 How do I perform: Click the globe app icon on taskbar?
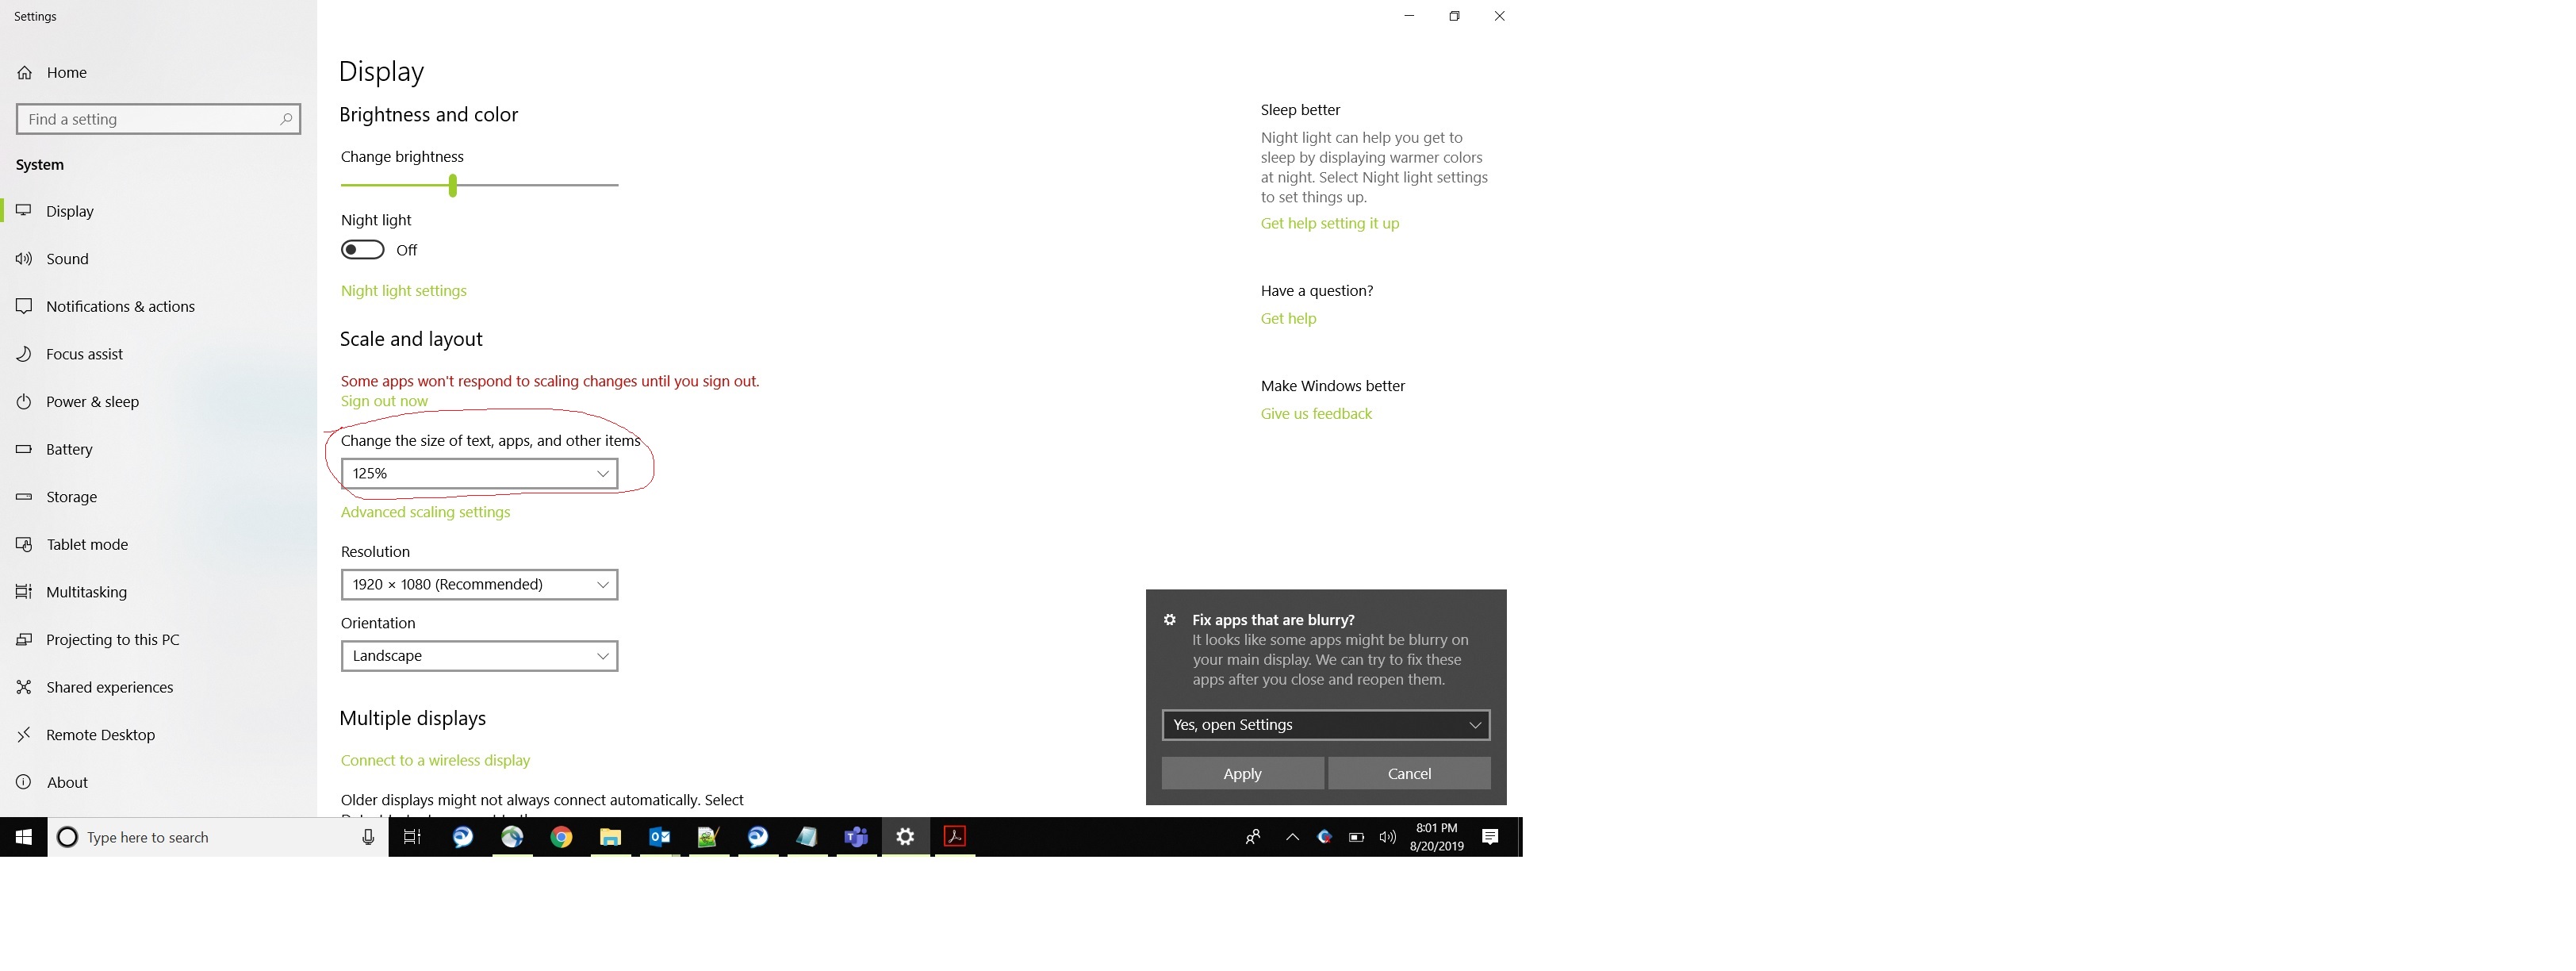point(512,838)
